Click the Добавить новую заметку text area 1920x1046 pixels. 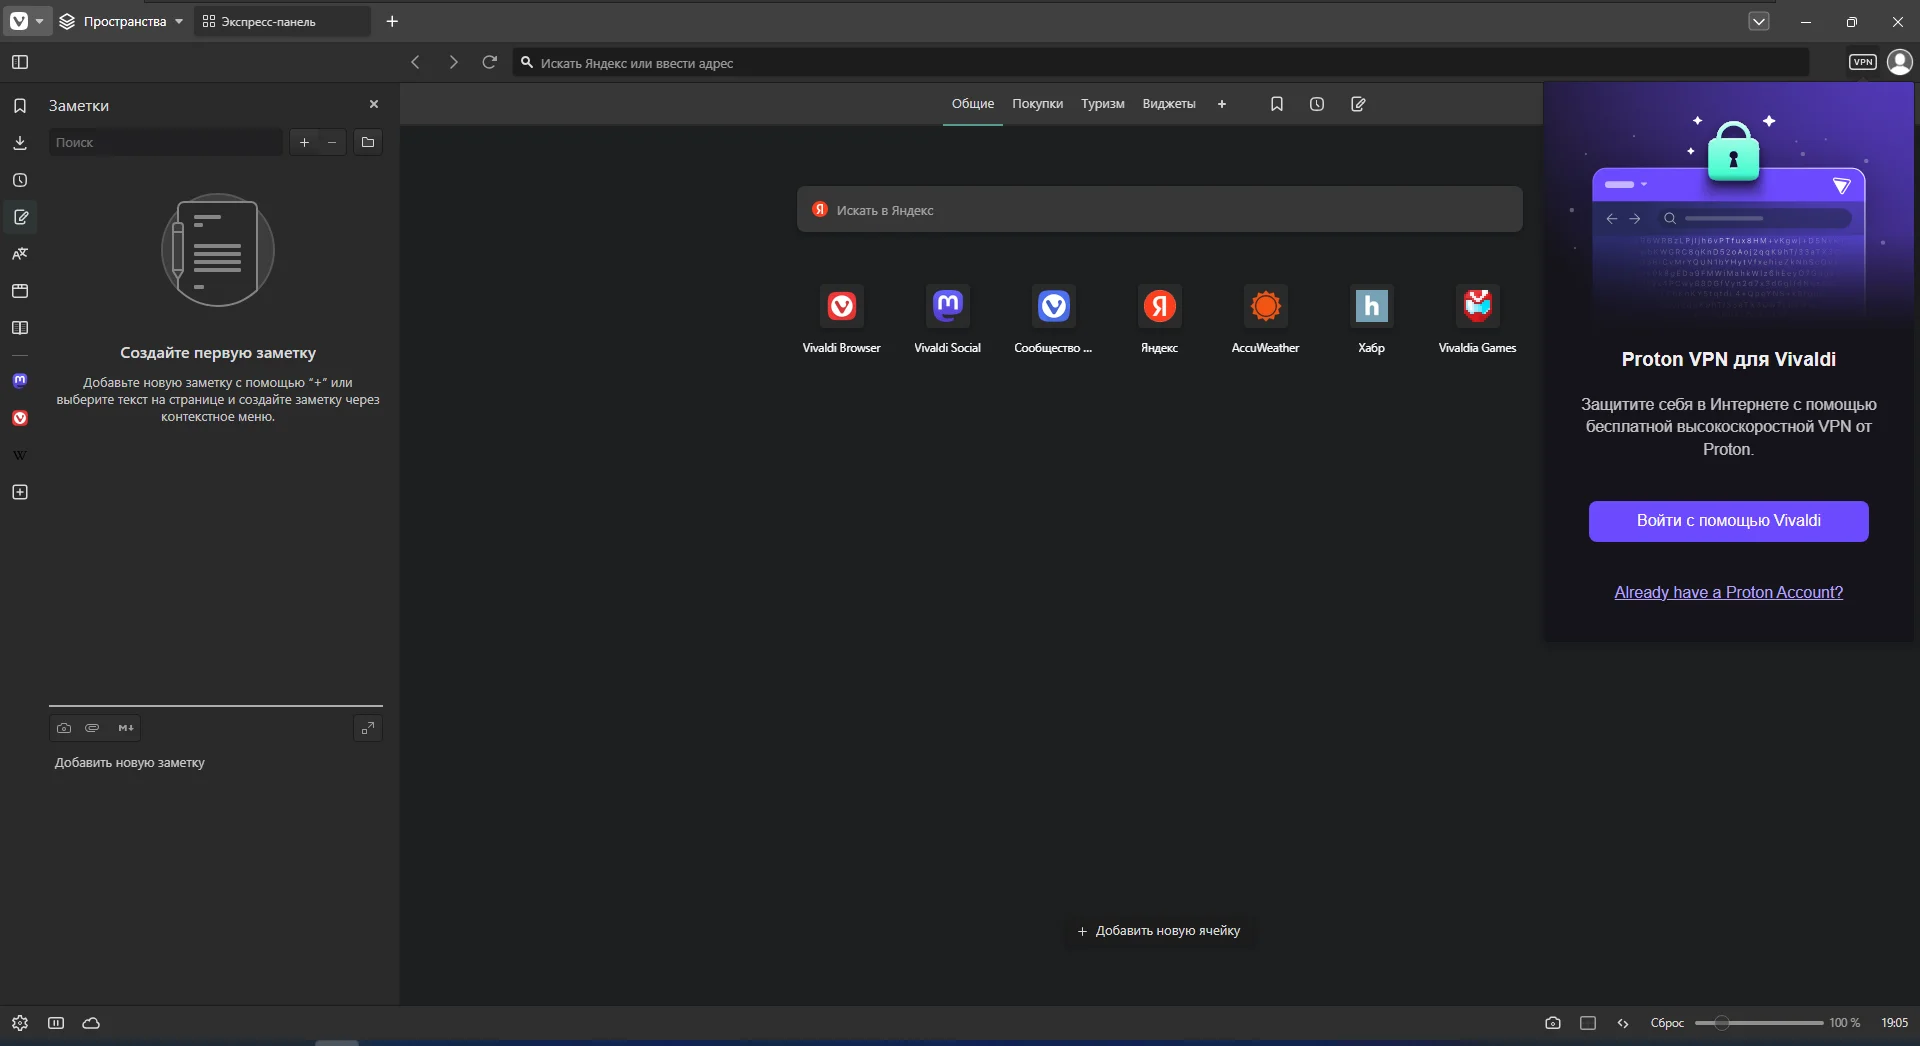coord(216,763)
